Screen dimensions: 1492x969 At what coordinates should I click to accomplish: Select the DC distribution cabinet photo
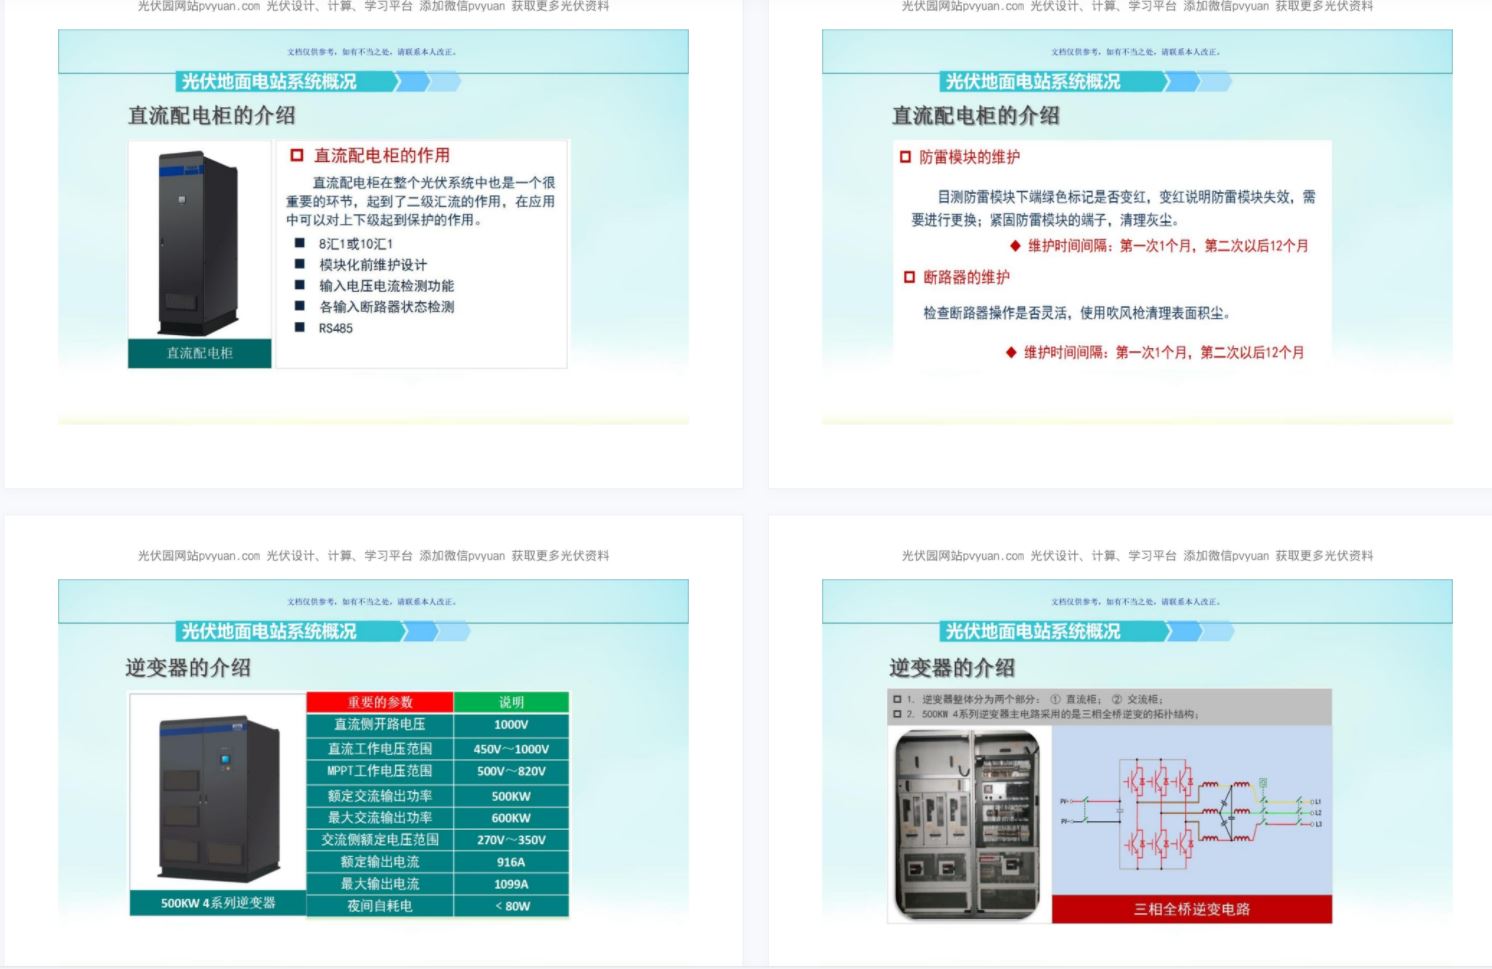pyautogui.click(x=199, y=243)
